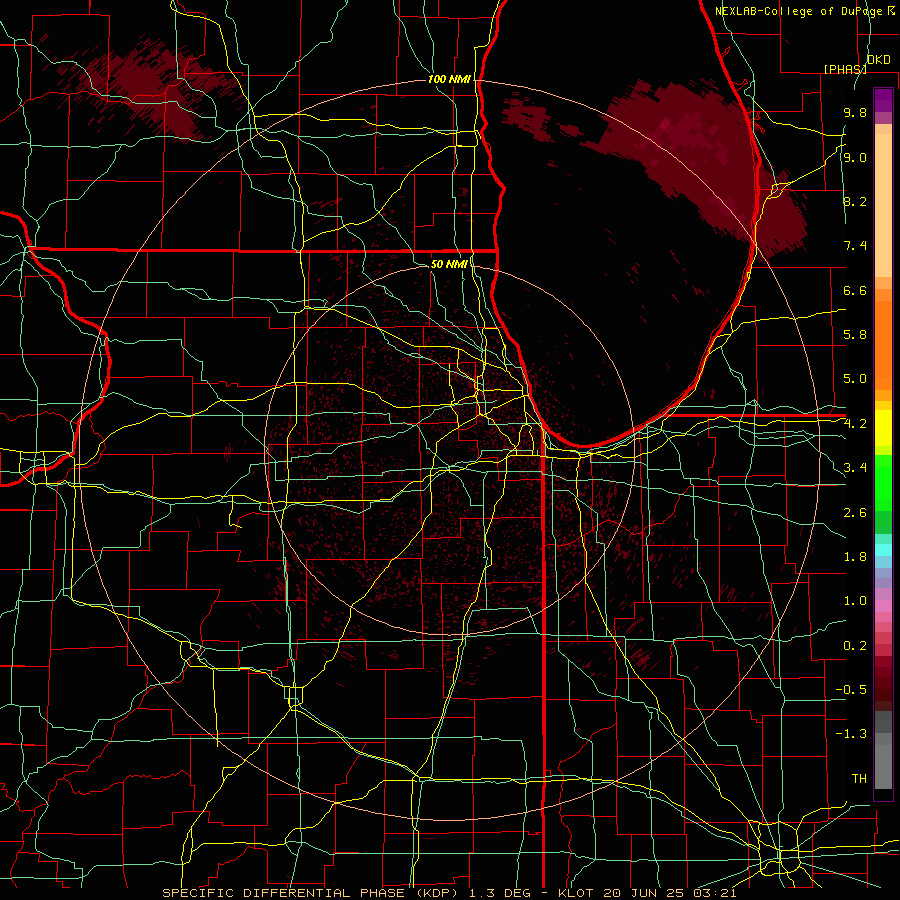Image resolution: width=900 pixels, height=900 pixels.
Task: Click the NEXLAB logo icon beside DuPage
Action: click(891, 11)
